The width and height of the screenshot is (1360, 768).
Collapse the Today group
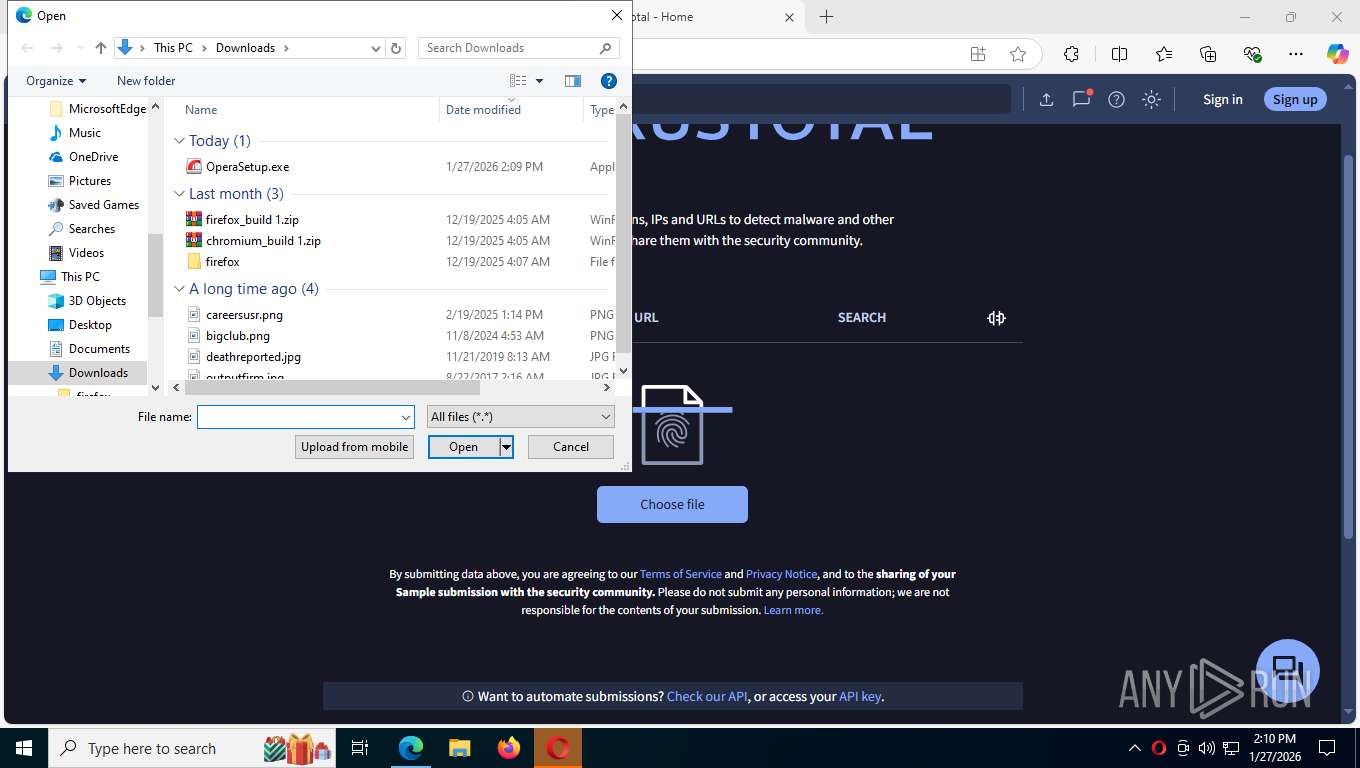[x=179, y=141]
